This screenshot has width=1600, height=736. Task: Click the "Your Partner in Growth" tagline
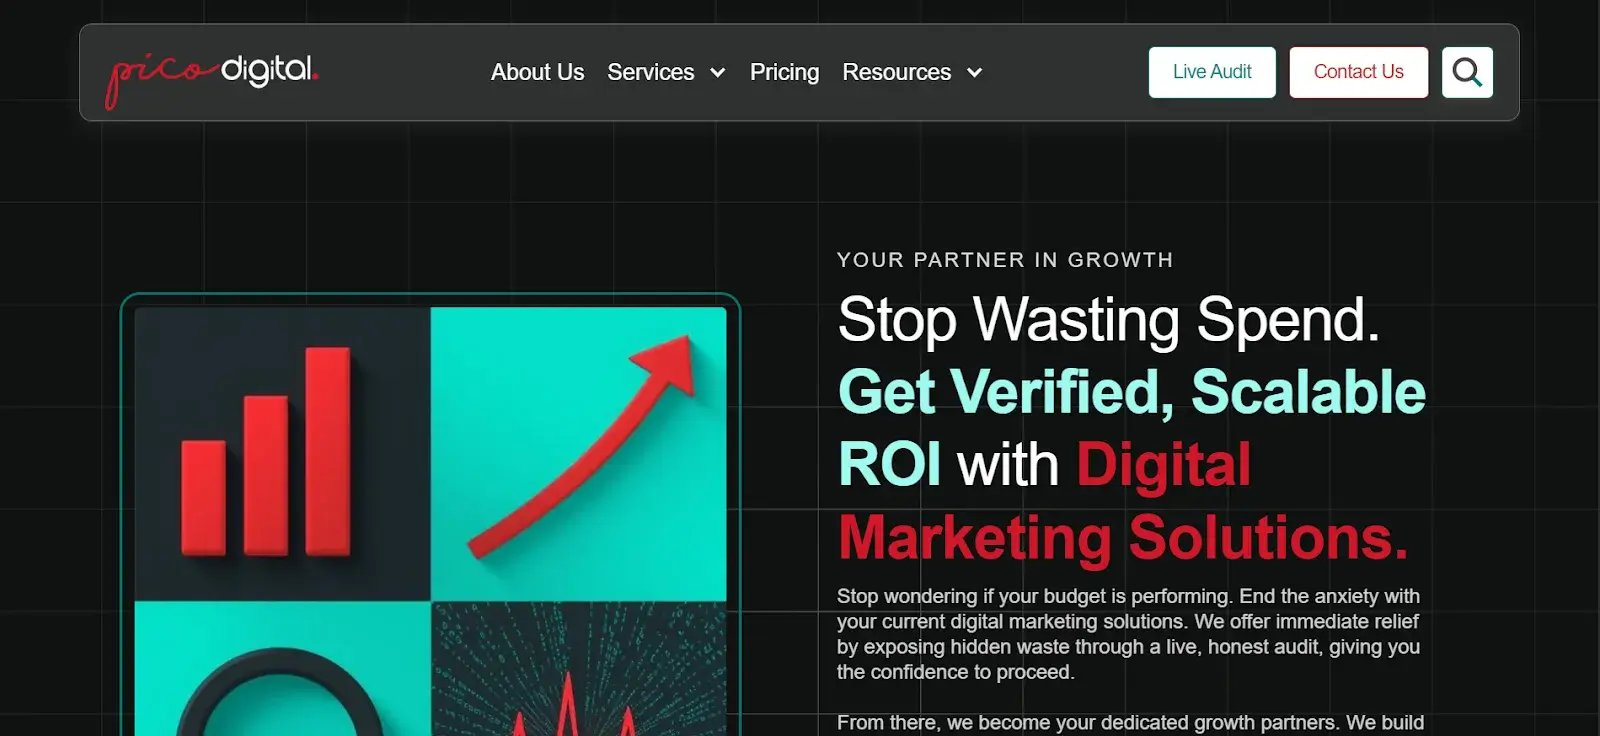click(x=1004, y=260)
